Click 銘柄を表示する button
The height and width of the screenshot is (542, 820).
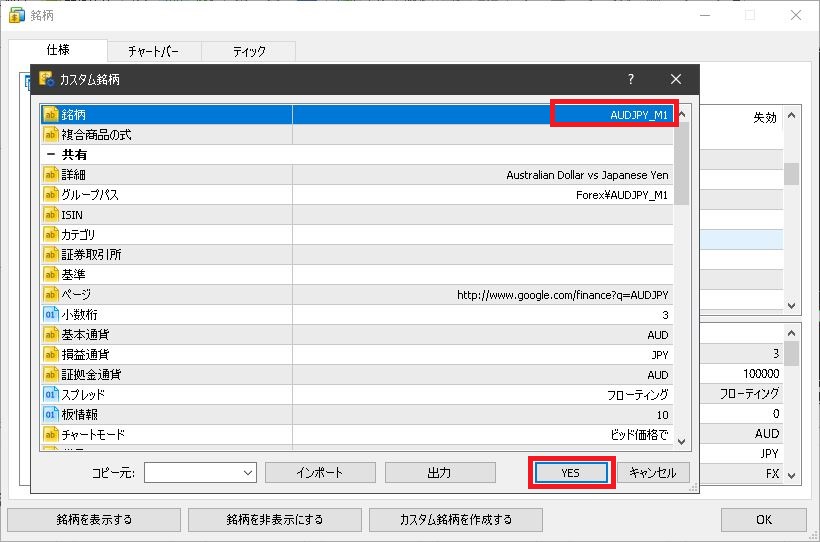[x=94, y=520]
